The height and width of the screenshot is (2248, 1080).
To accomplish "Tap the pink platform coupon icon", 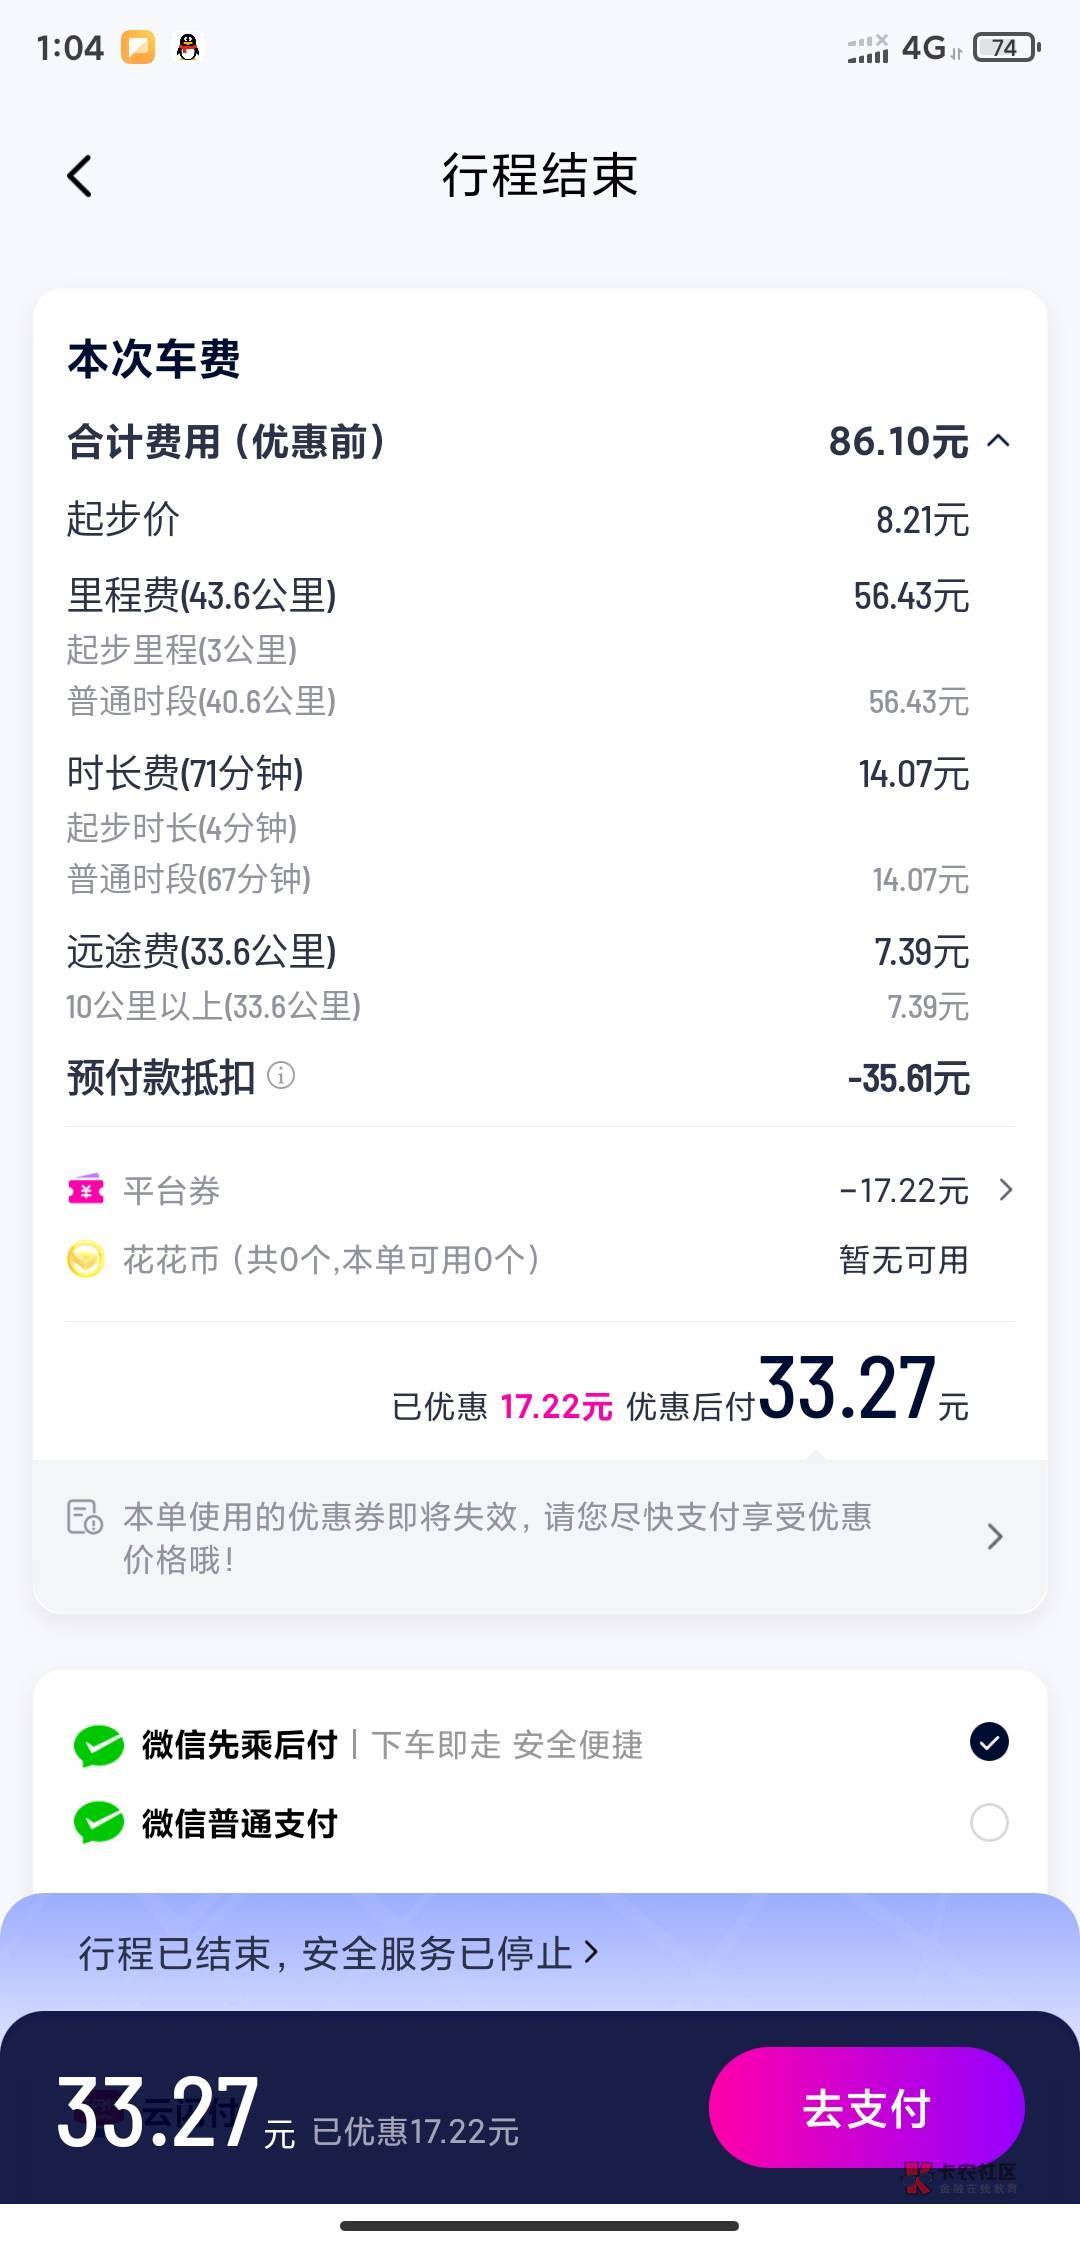I will [x=86, y=1190].
